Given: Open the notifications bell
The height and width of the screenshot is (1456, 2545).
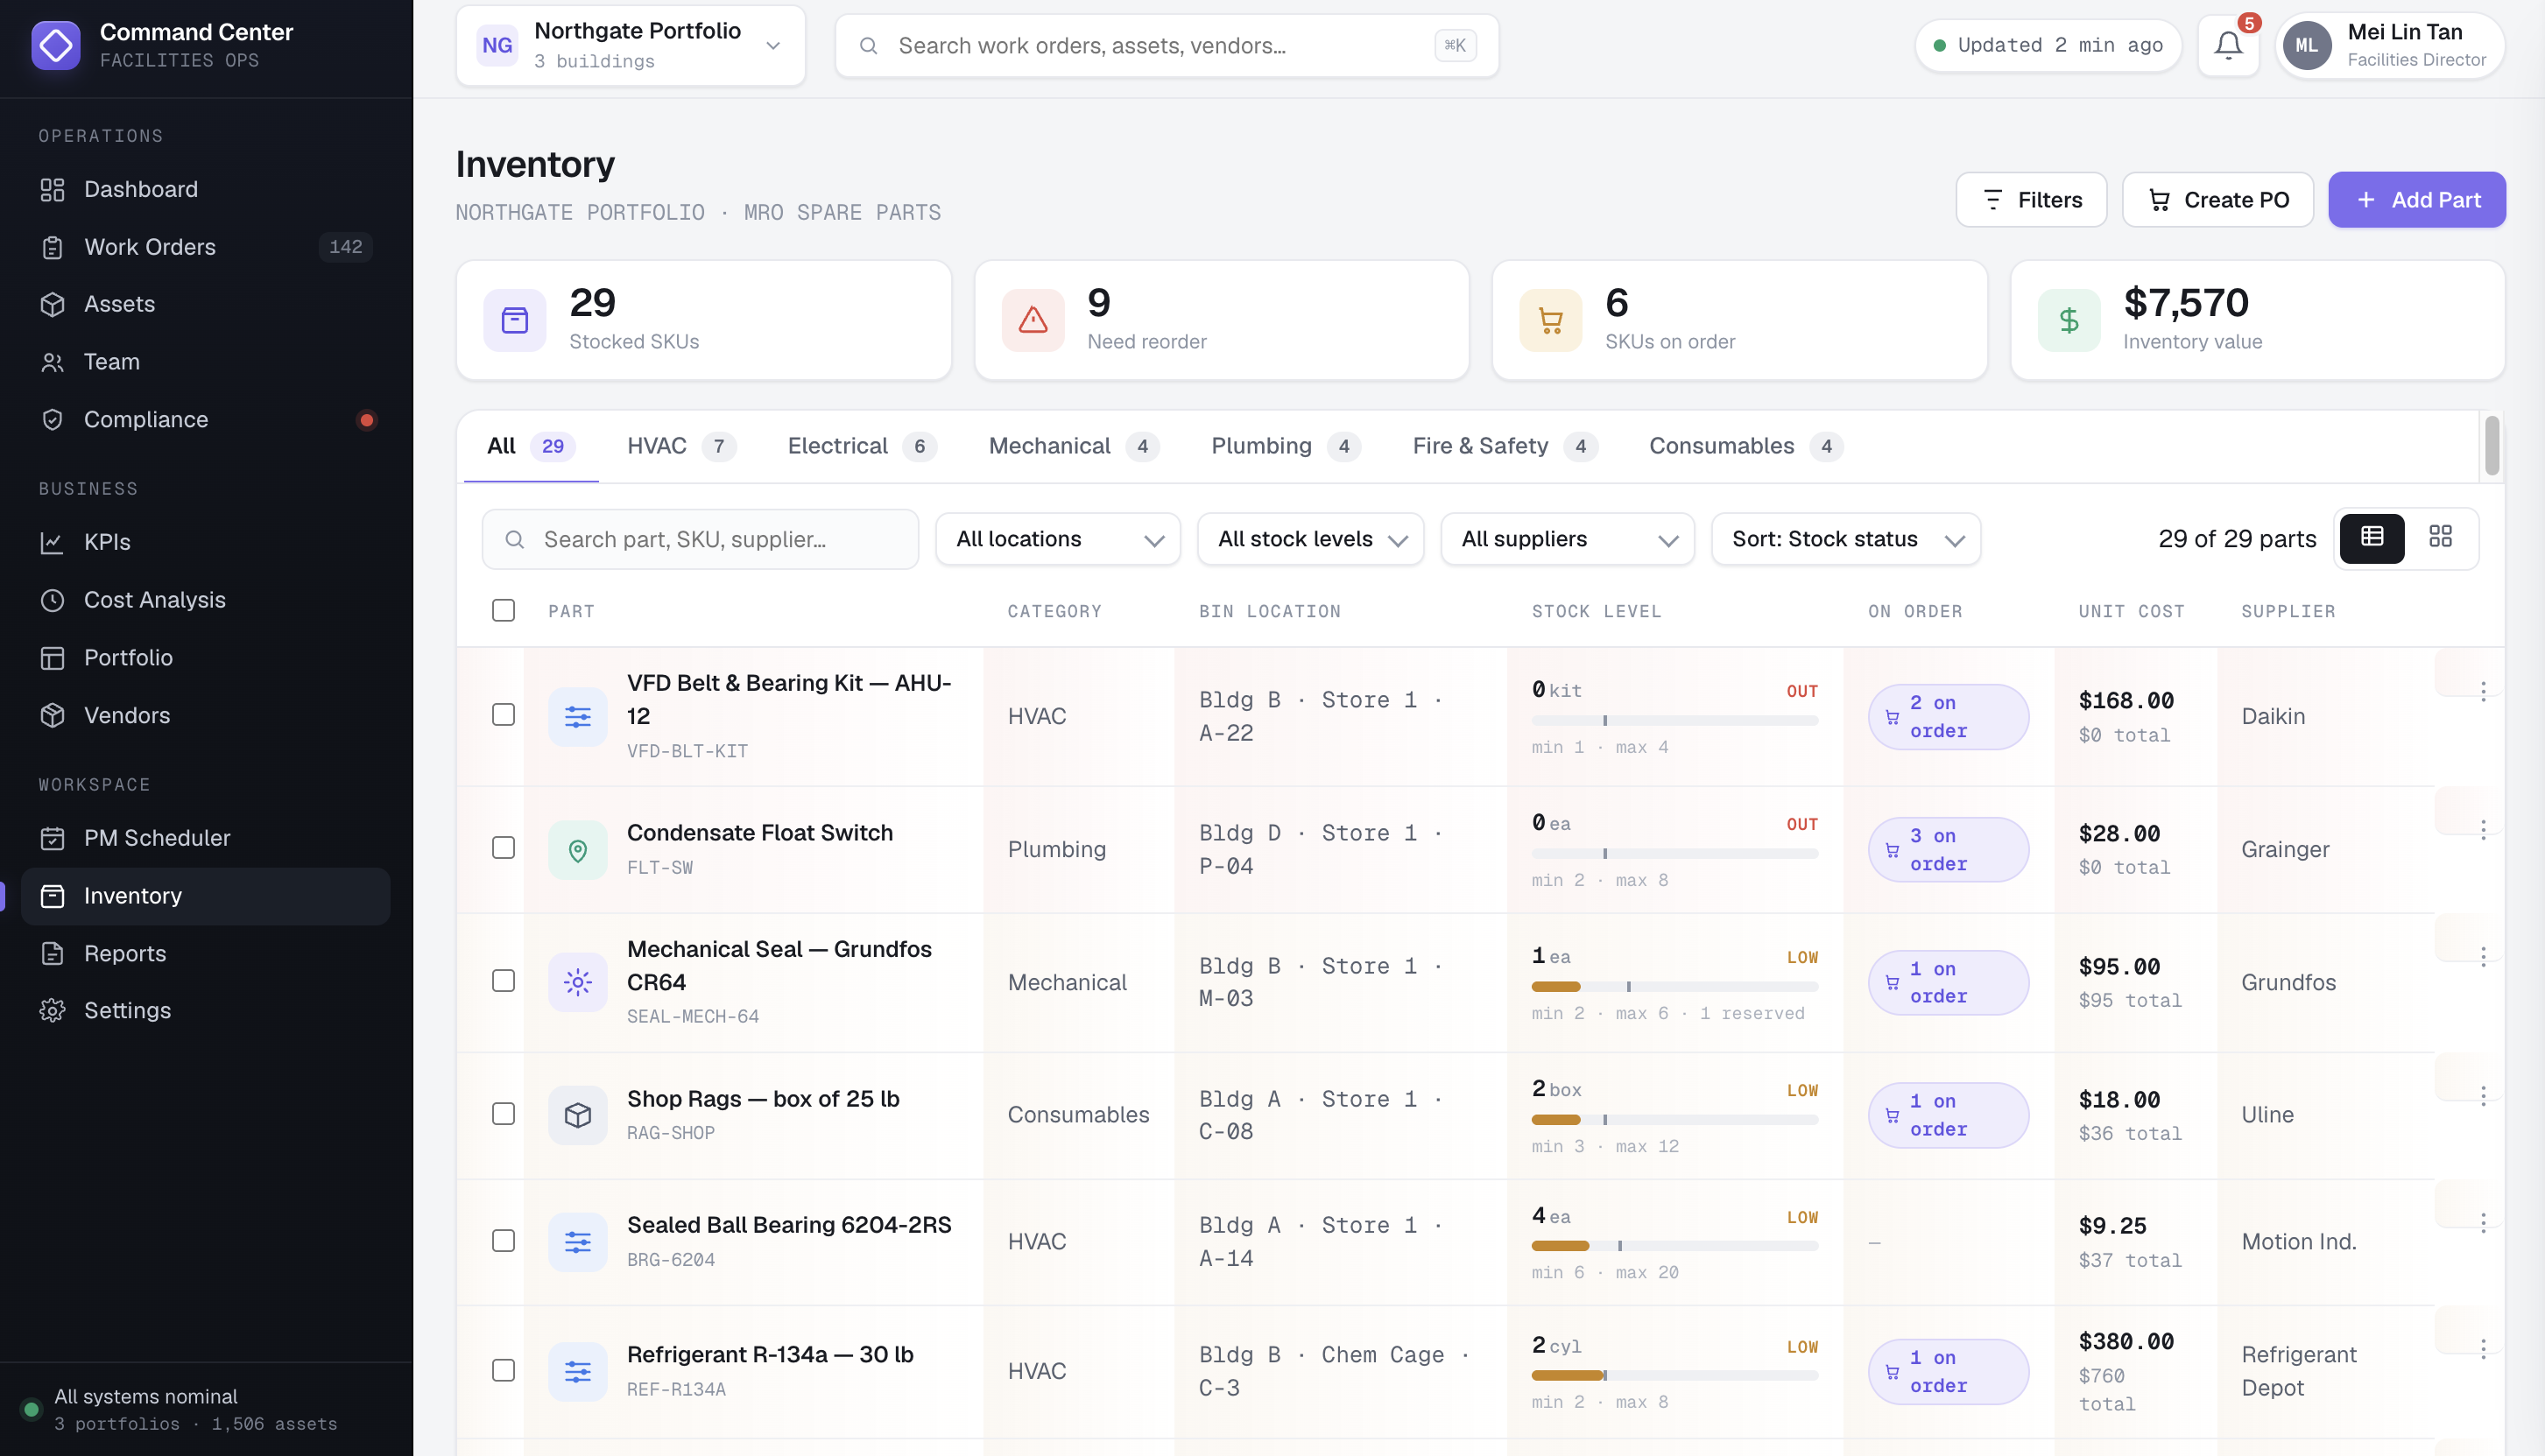Looking at the screenshot, I should click(2228, 46).
